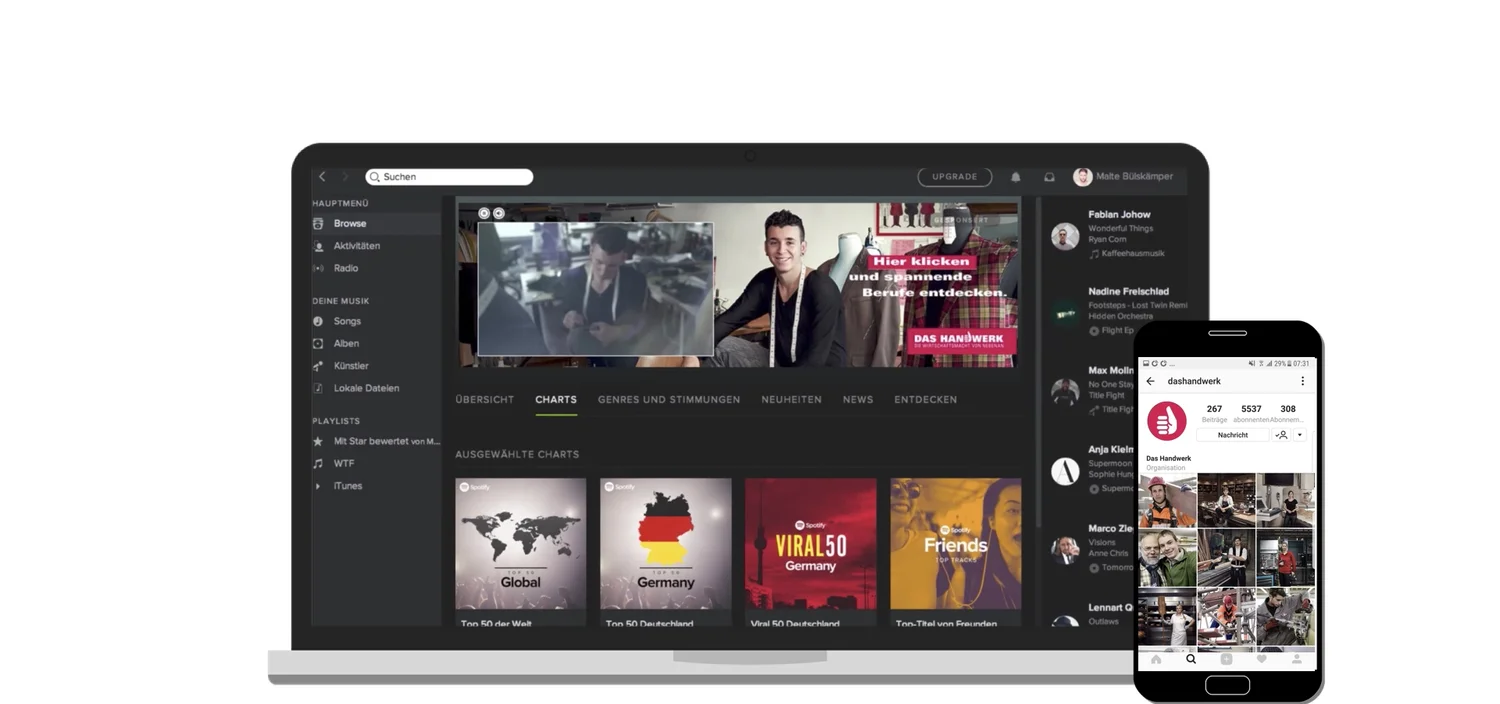Click the Upgrade button
The width and height of the screenshot is (1500, 704).
click(x=955, y=177)
